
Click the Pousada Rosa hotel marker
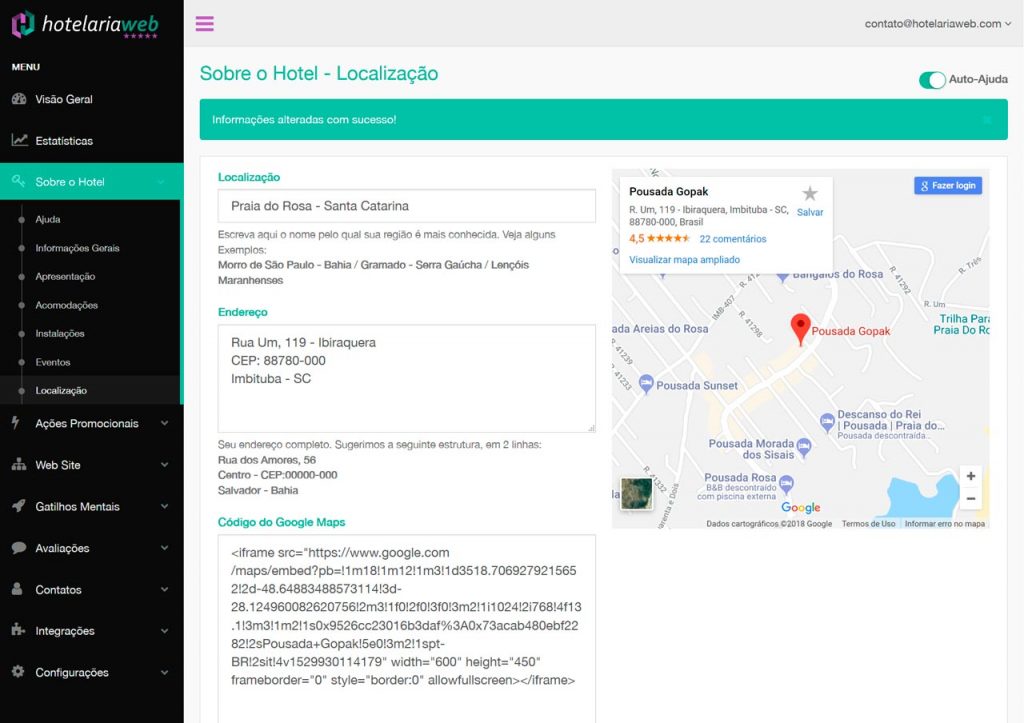(x=786, y=484)
